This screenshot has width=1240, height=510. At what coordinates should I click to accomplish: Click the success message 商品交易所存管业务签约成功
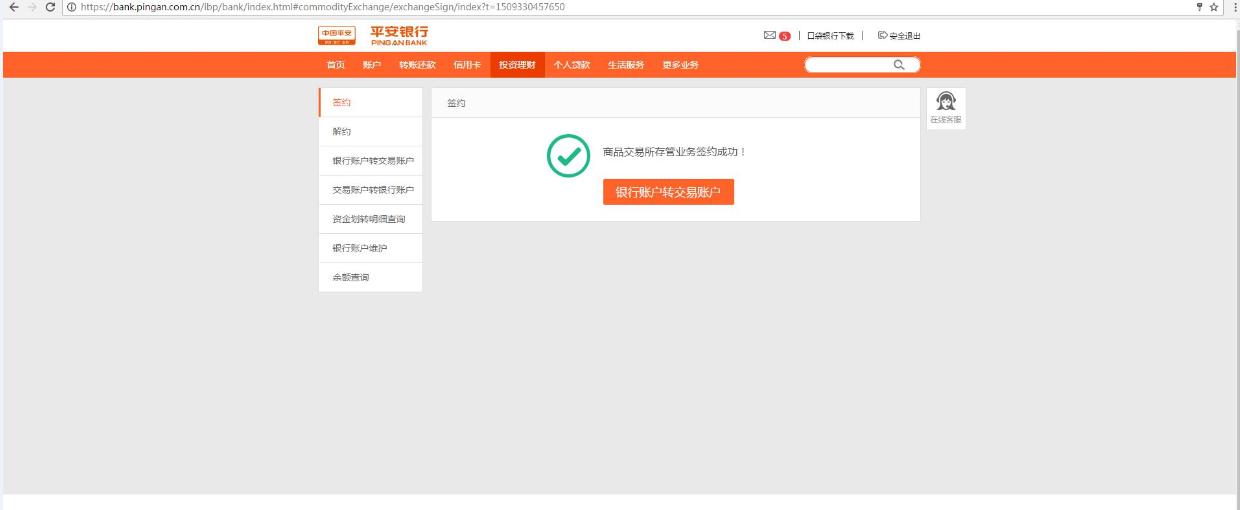[674, 152]
